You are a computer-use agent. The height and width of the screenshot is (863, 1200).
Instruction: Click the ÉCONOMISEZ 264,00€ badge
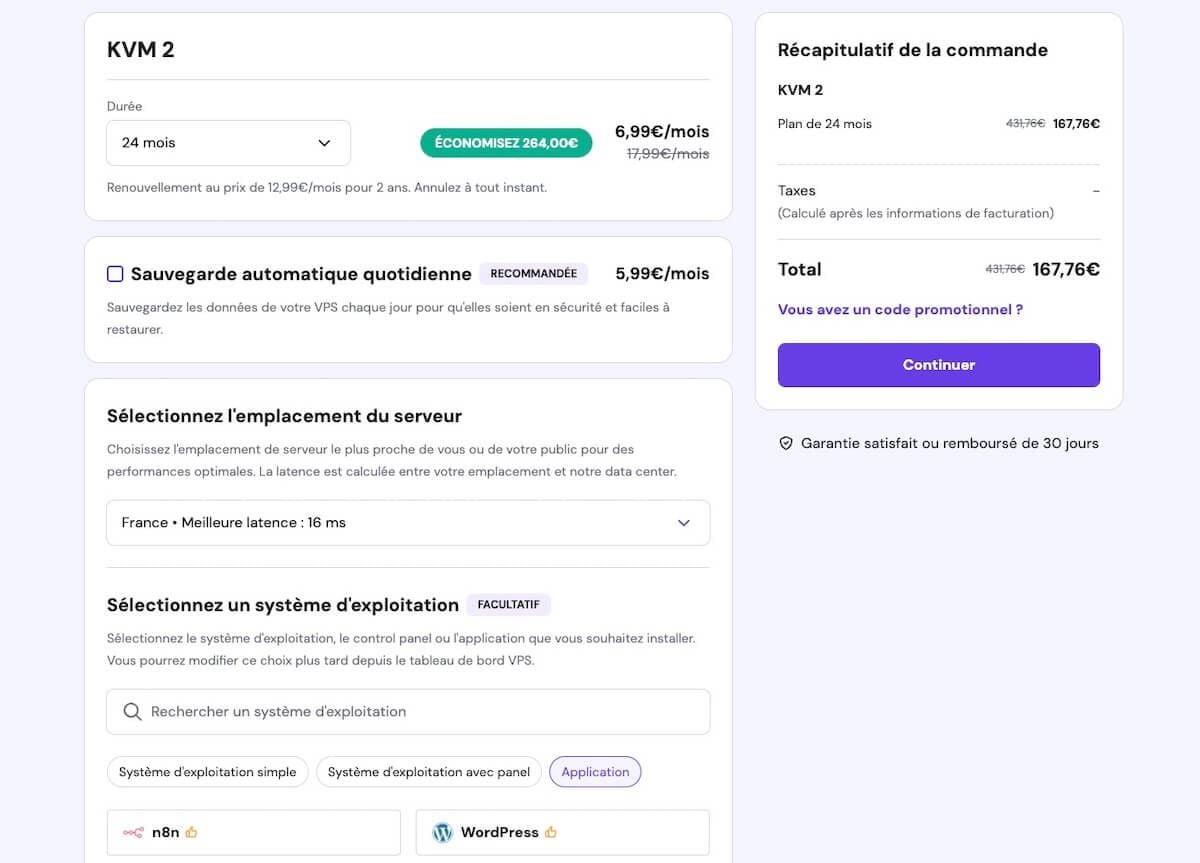[x=506, y=143]
